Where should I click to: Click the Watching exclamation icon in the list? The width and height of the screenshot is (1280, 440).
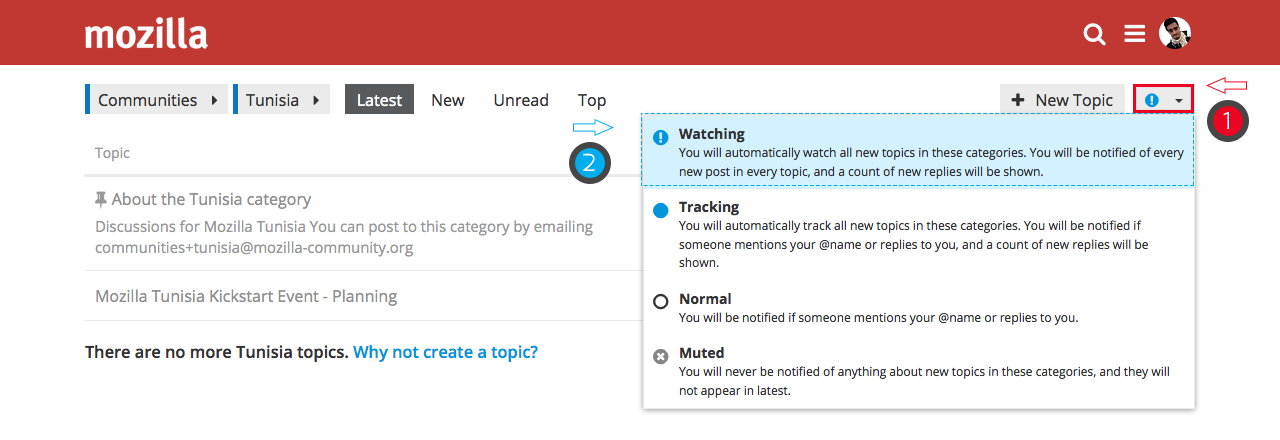660,138
